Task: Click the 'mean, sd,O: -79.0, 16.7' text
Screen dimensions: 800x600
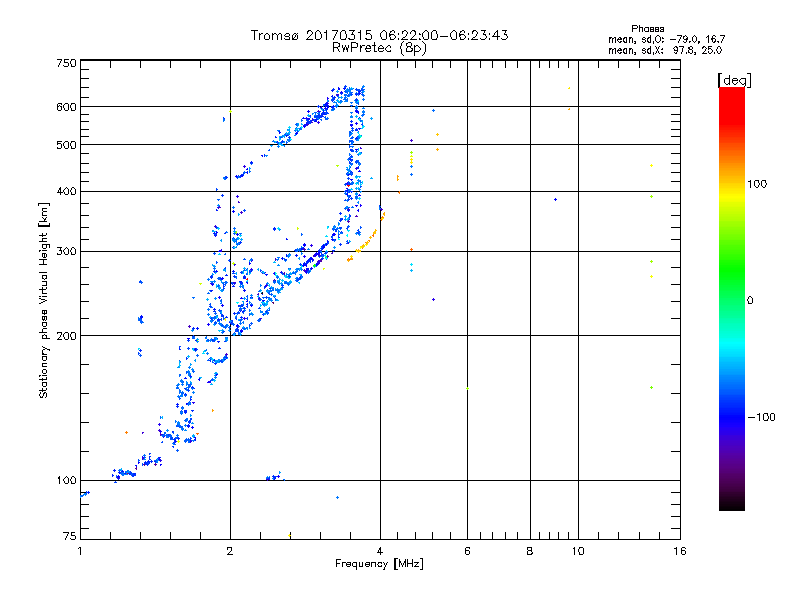Action: 666,39
